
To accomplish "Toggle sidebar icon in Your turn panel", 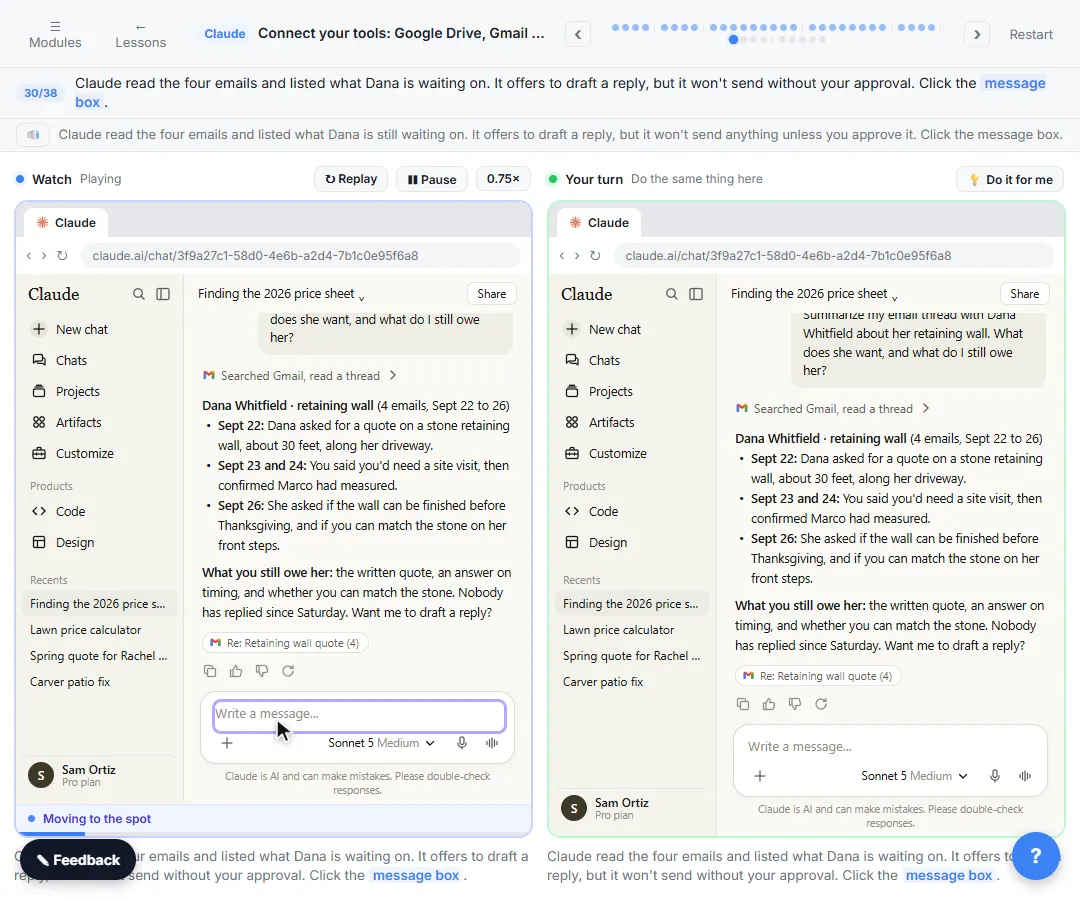I will point(696,294).
